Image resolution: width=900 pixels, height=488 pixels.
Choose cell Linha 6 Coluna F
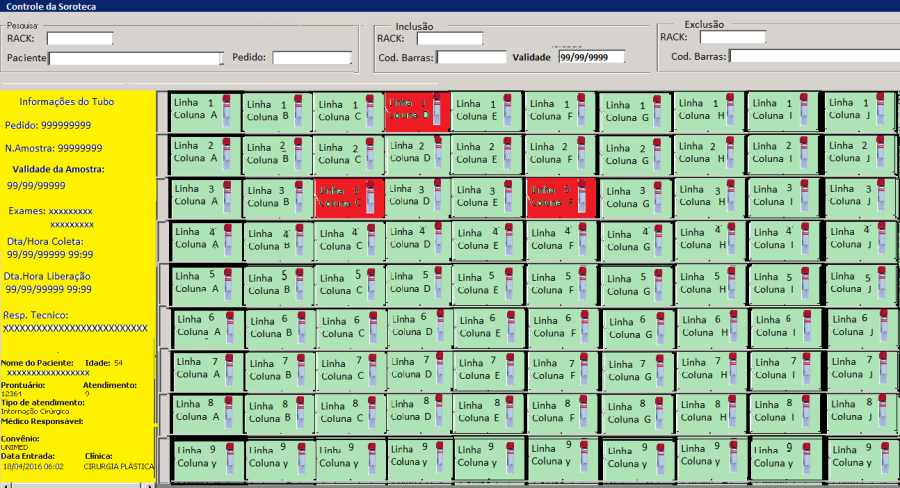pyautogui.click(x=563, y=328)
